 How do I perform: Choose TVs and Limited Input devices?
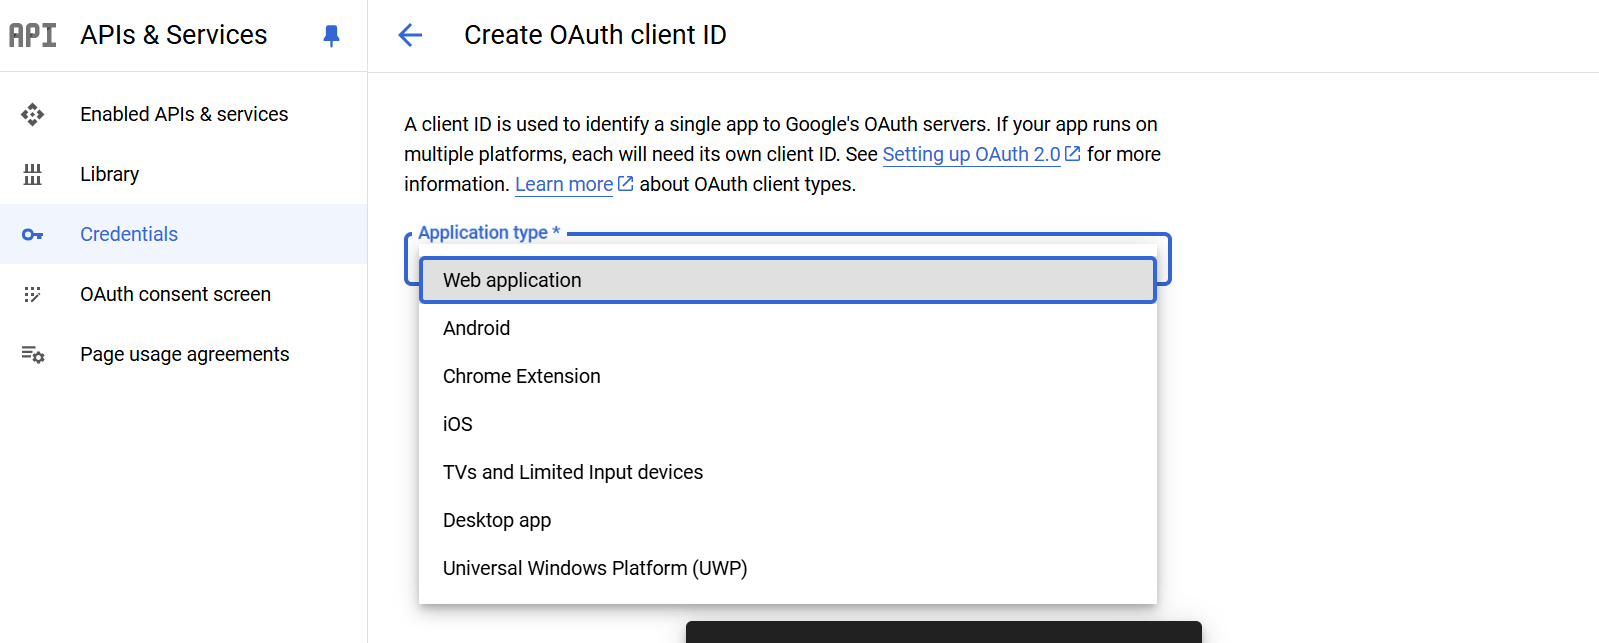(572, 472)
